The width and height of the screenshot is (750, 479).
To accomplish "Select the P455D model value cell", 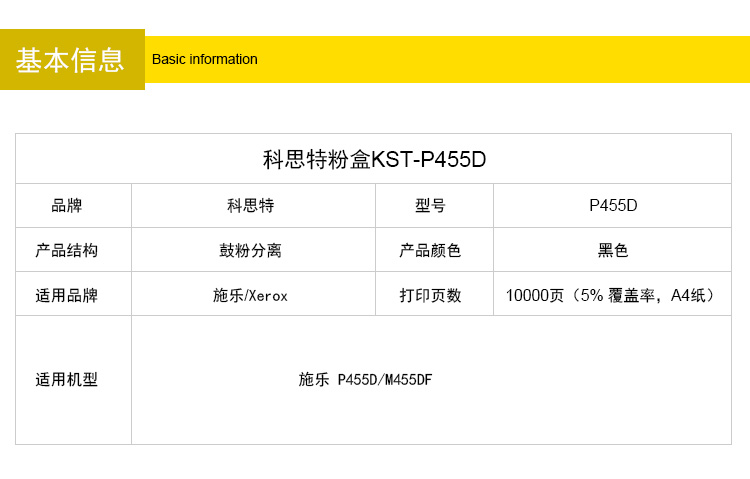I will 613,206.
